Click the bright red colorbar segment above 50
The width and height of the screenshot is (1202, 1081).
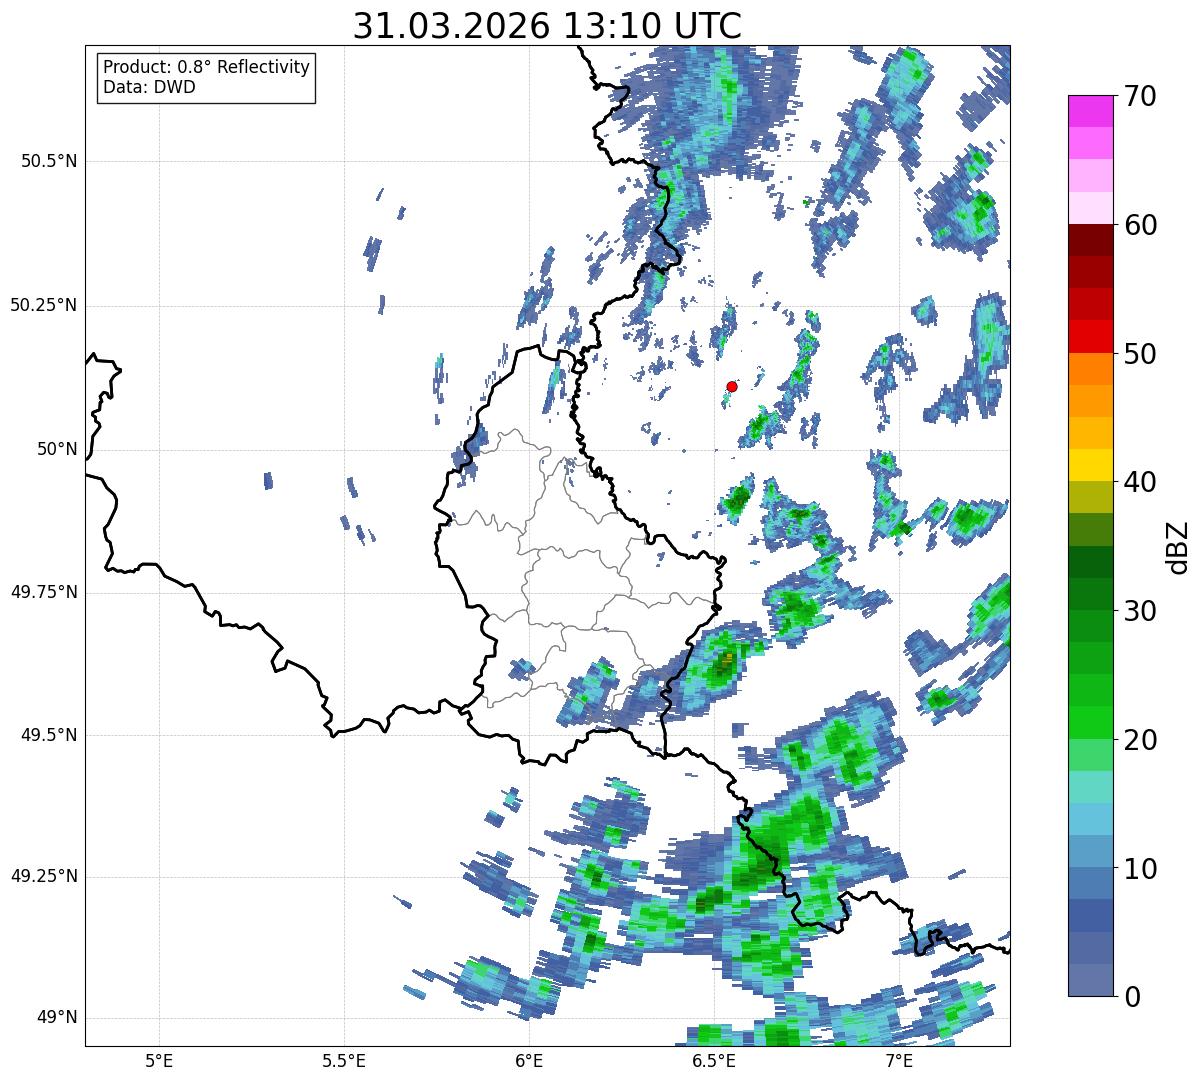click(1090, 336)
